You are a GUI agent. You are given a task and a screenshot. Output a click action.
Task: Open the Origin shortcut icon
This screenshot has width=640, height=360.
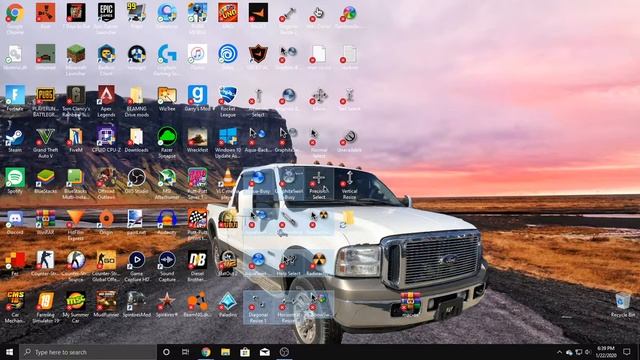point(106,219)
